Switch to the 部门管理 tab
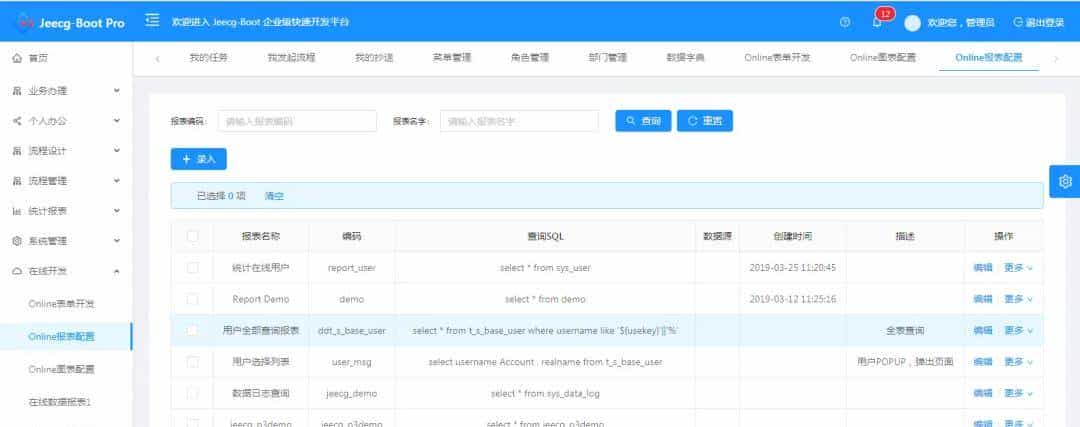This screenshot has height=427, width=1080. (608, 58)
